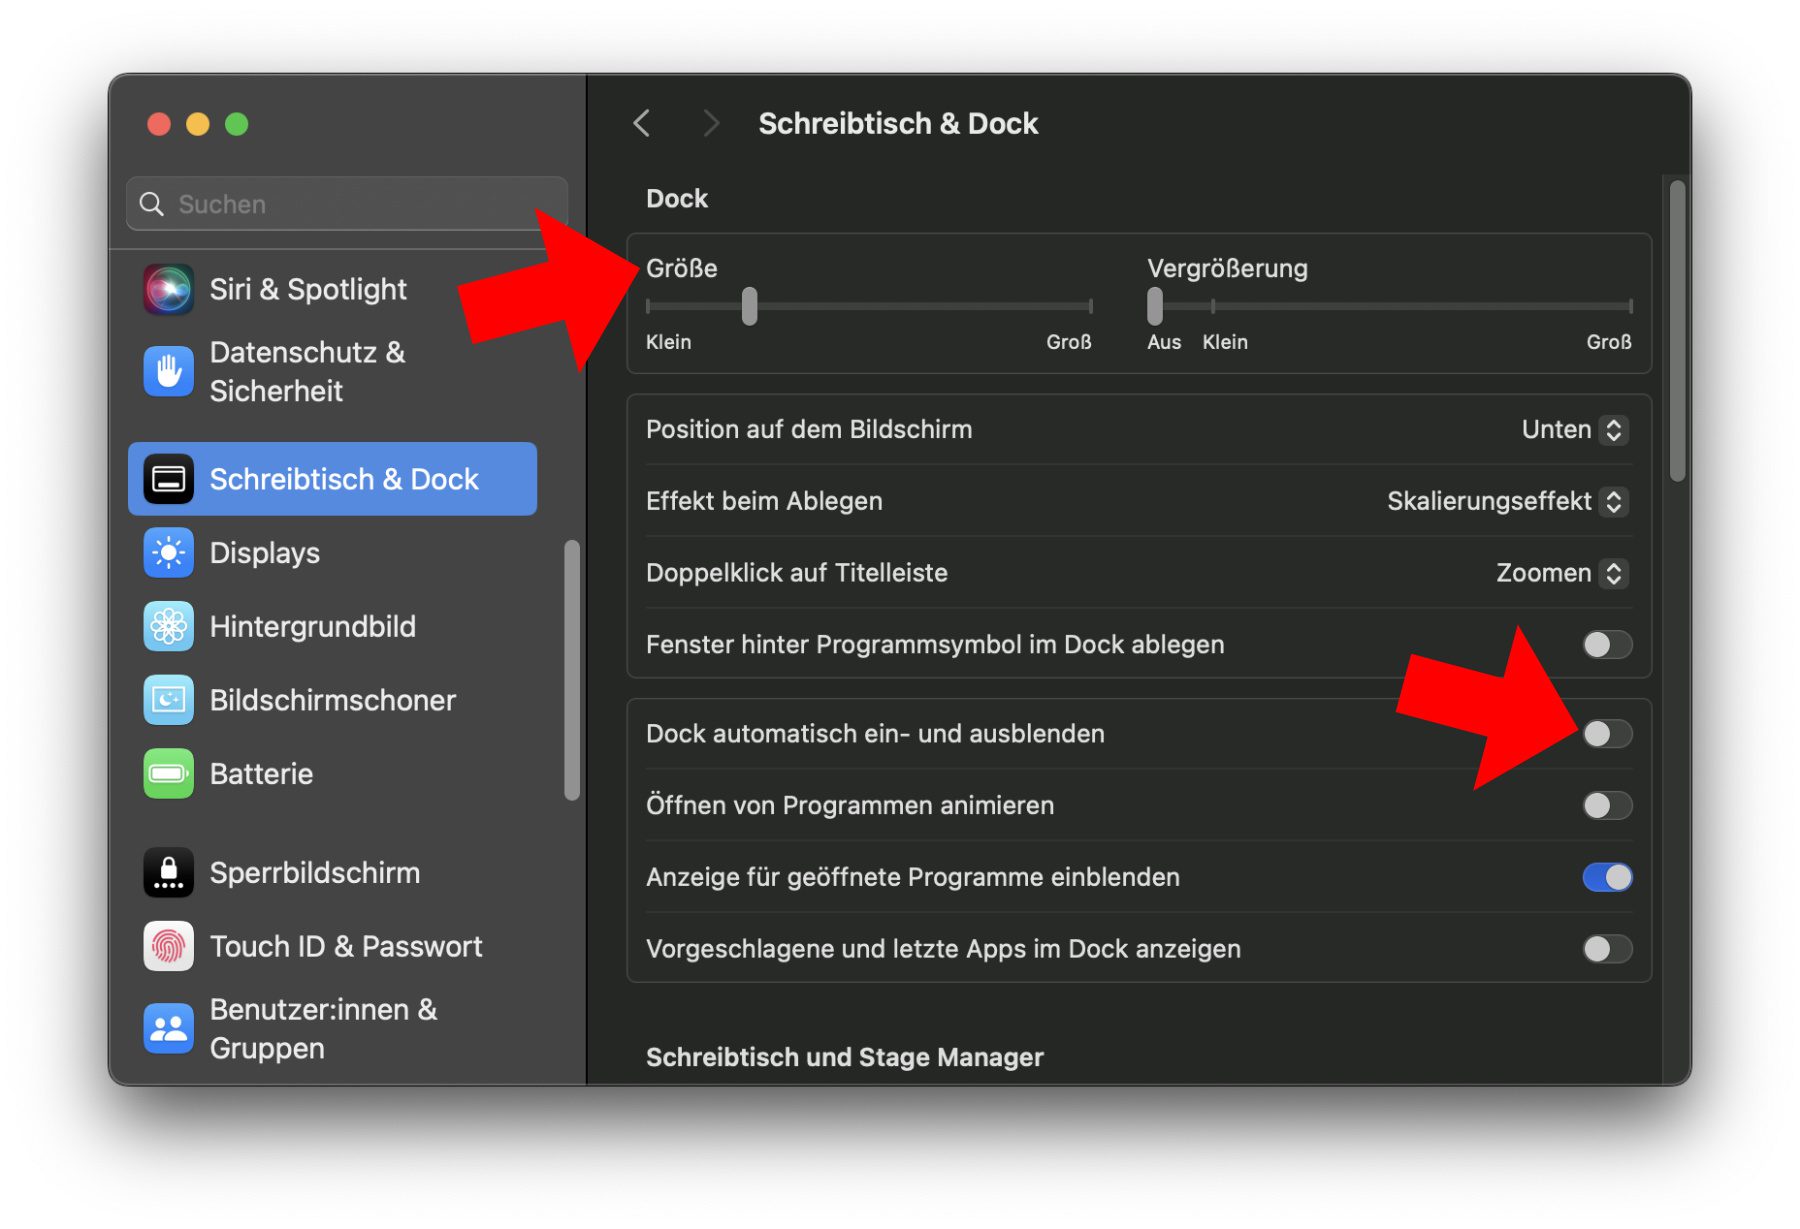Image resolution: width=1800 pixels, height=1229 pixels.
Task: Select Schreibtisch & Dock in sidebar
Action: (x=333, y=480)
